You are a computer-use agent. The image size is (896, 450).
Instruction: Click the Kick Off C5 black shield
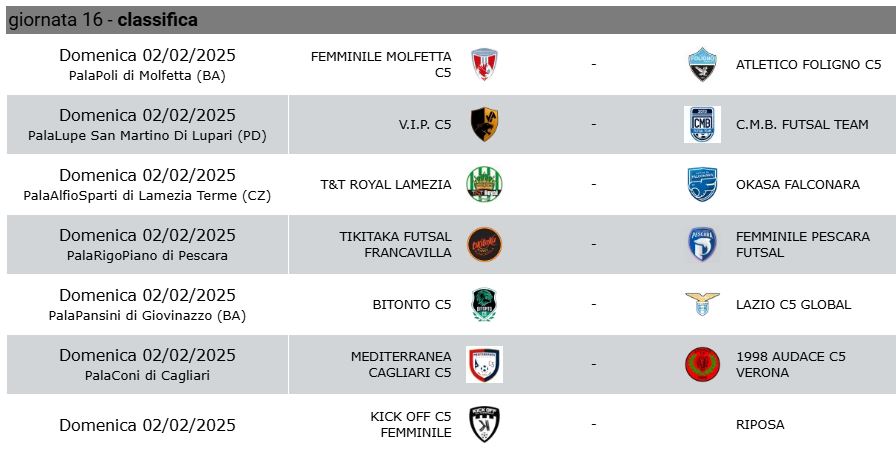click(x=484, y=424)
